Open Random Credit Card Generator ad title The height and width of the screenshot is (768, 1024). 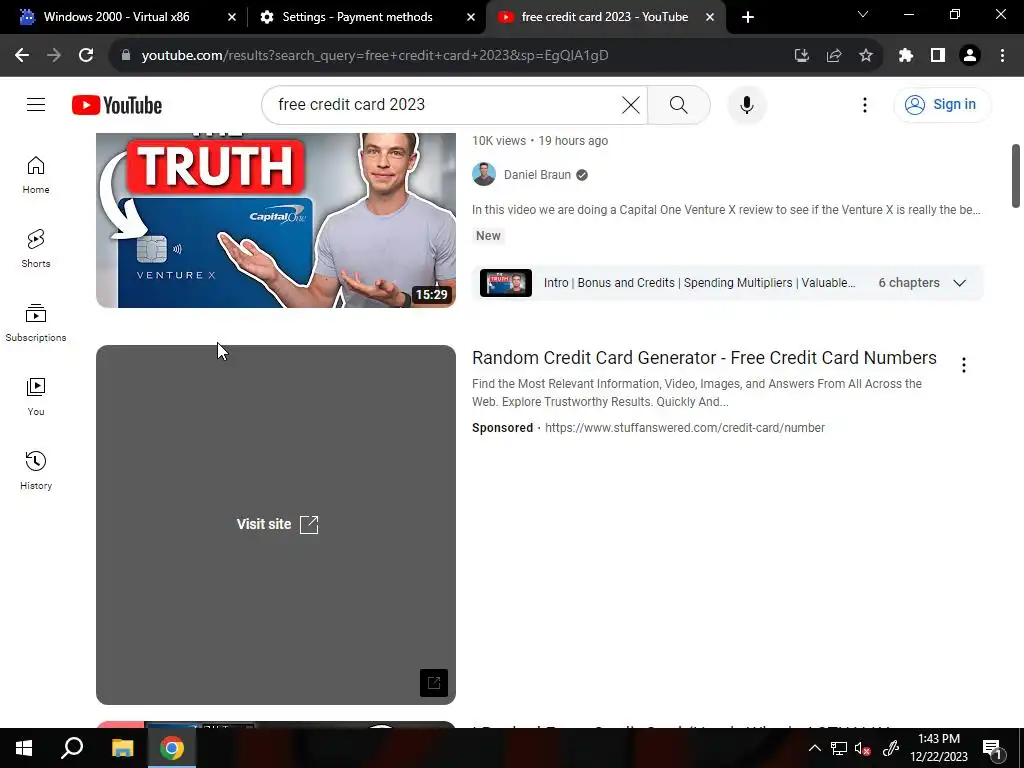(x=704, y=358)
